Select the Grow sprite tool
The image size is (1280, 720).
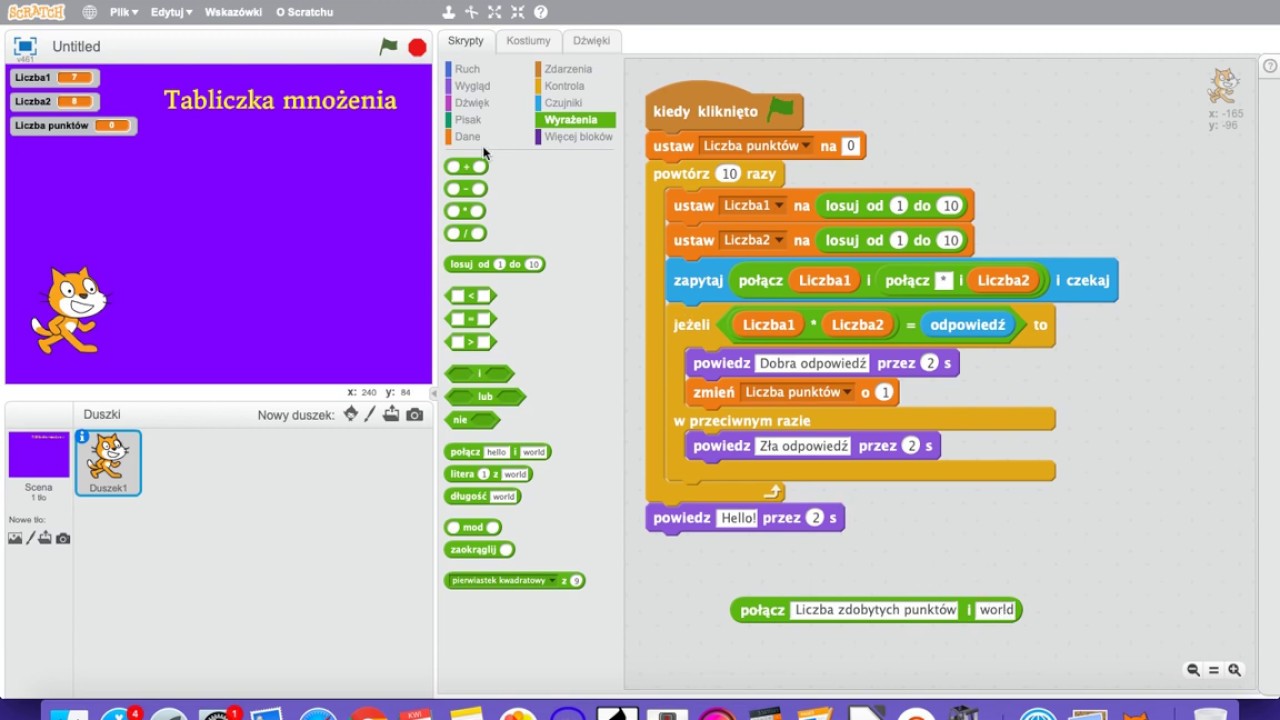494,12
